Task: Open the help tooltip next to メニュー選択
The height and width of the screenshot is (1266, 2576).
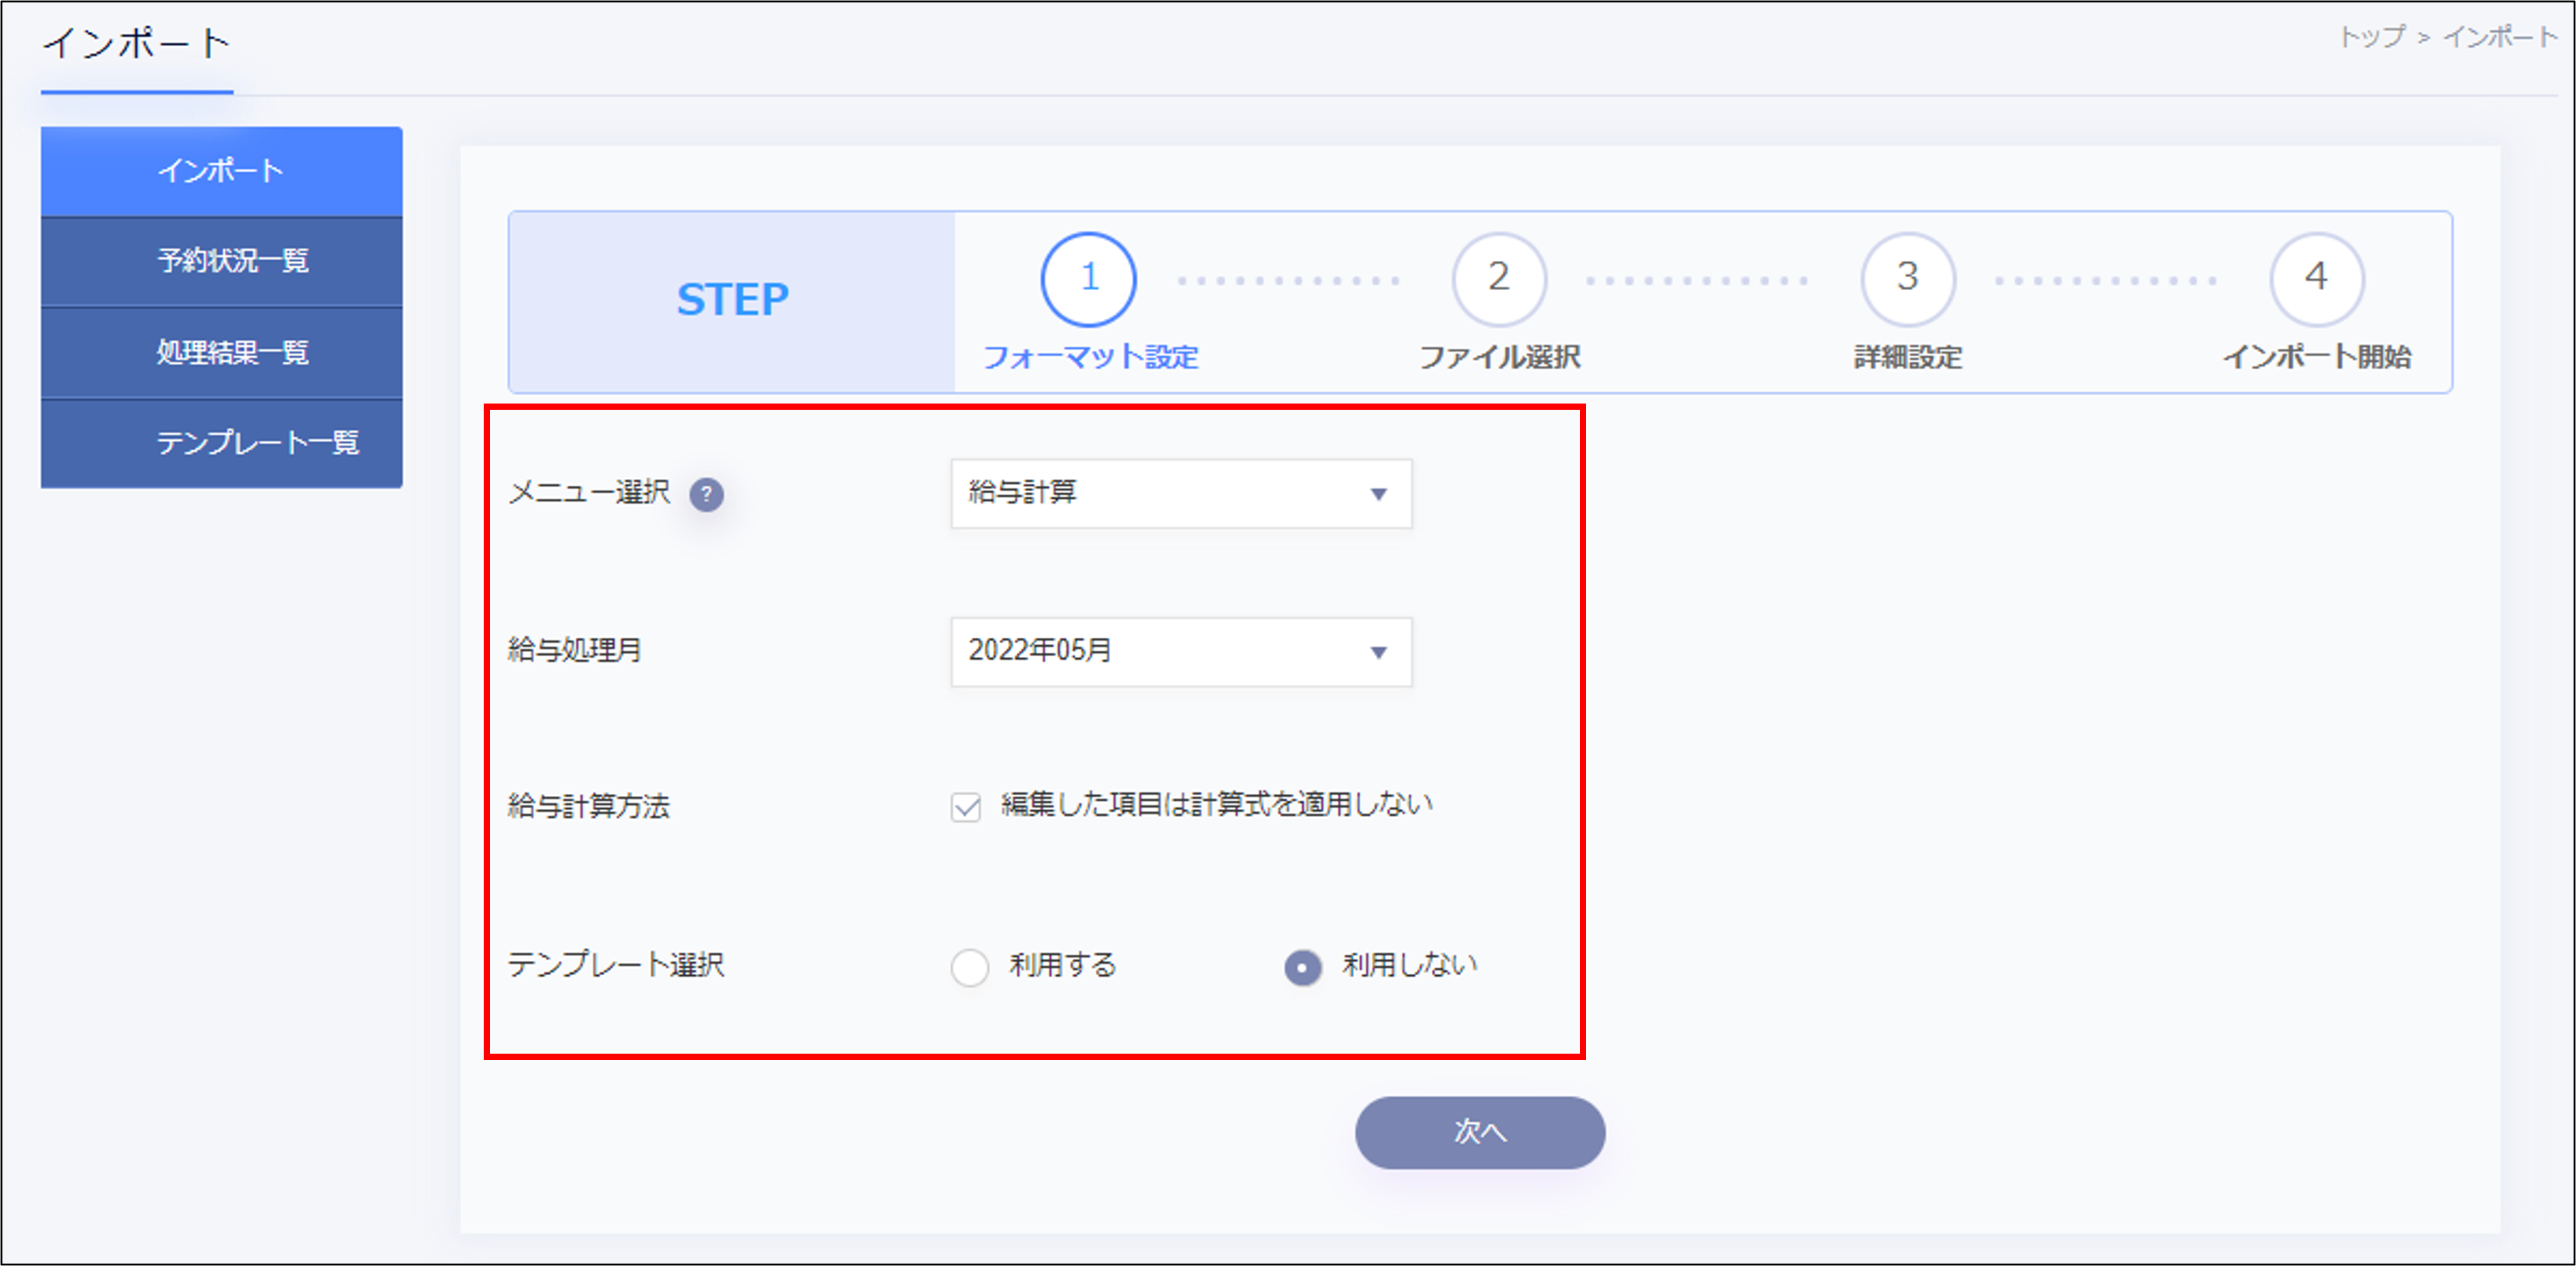Action: 708,494
